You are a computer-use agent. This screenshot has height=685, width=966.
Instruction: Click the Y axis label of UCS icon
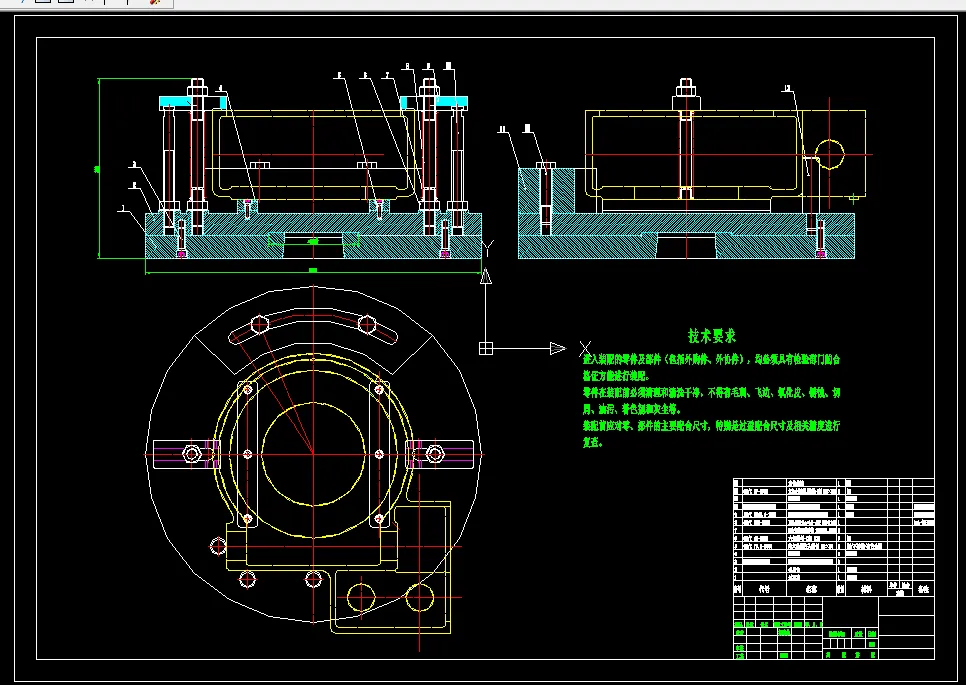(x=488, y=248)
